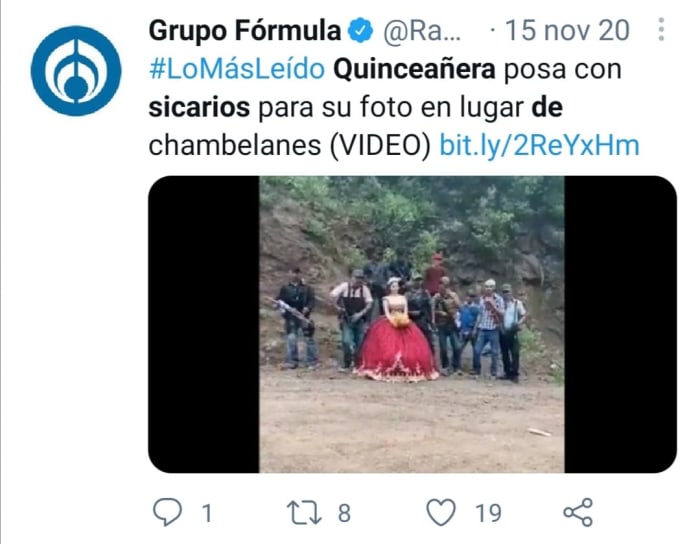Click the bold word sicarios in tweet

(x=199, y=108)
